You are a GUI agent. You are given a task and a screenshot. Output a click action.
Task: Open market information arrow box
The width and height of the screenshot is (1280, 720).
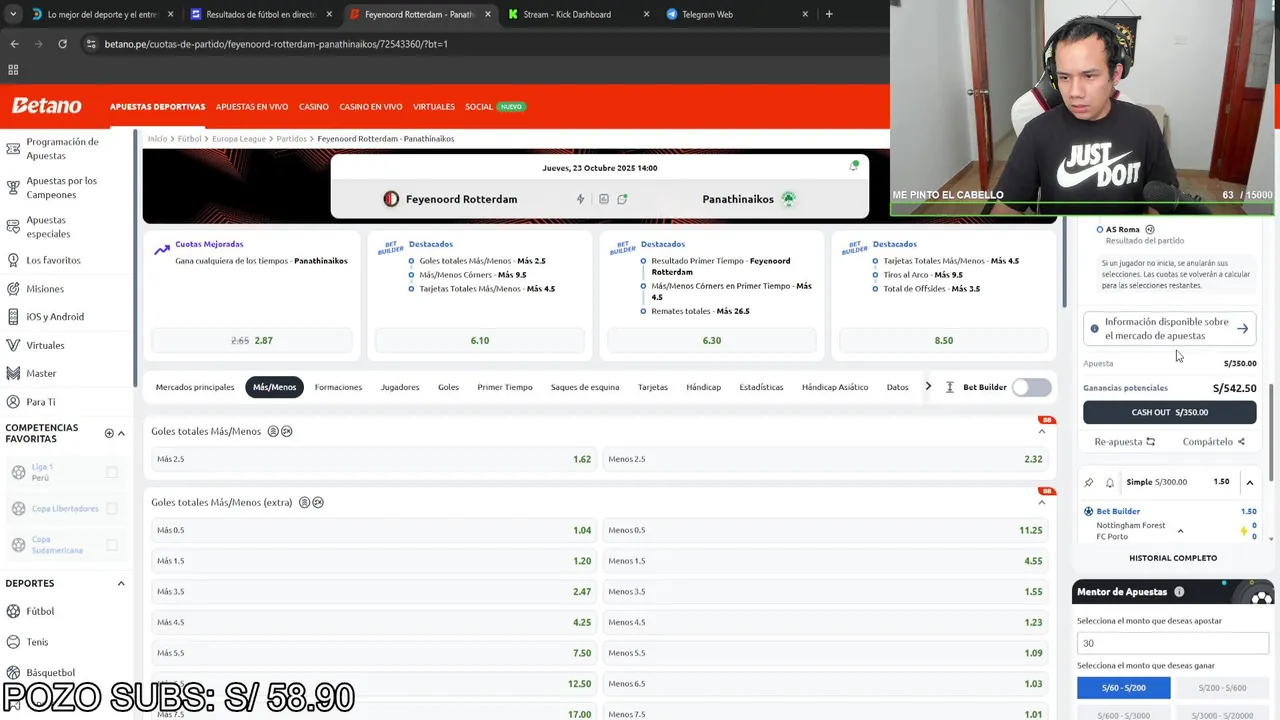(1169, 329)
